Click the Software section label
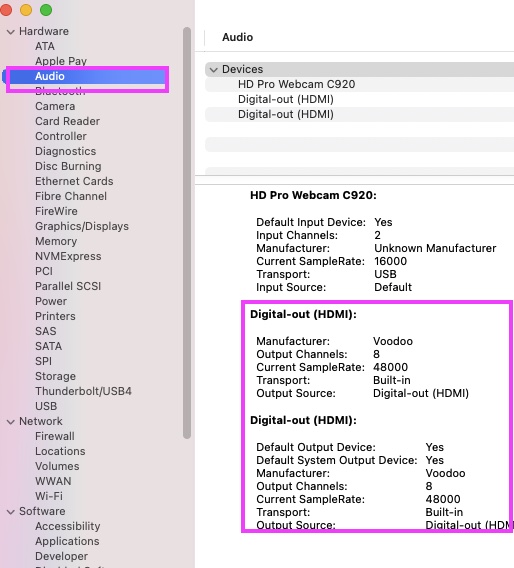The width and height of the screenshot is (514, 568). (x=42, y=511)
